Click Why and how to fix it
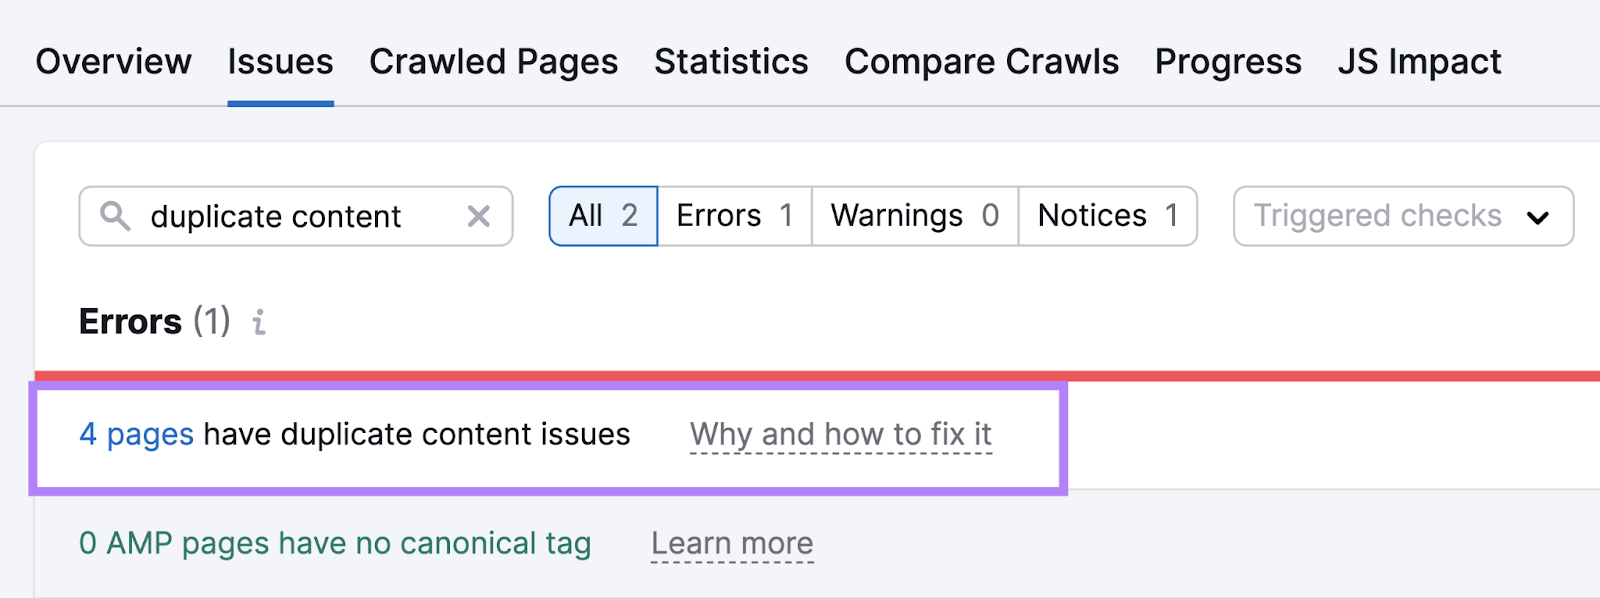This screenshot has width=1600, height=598. [x=841, y=434]
